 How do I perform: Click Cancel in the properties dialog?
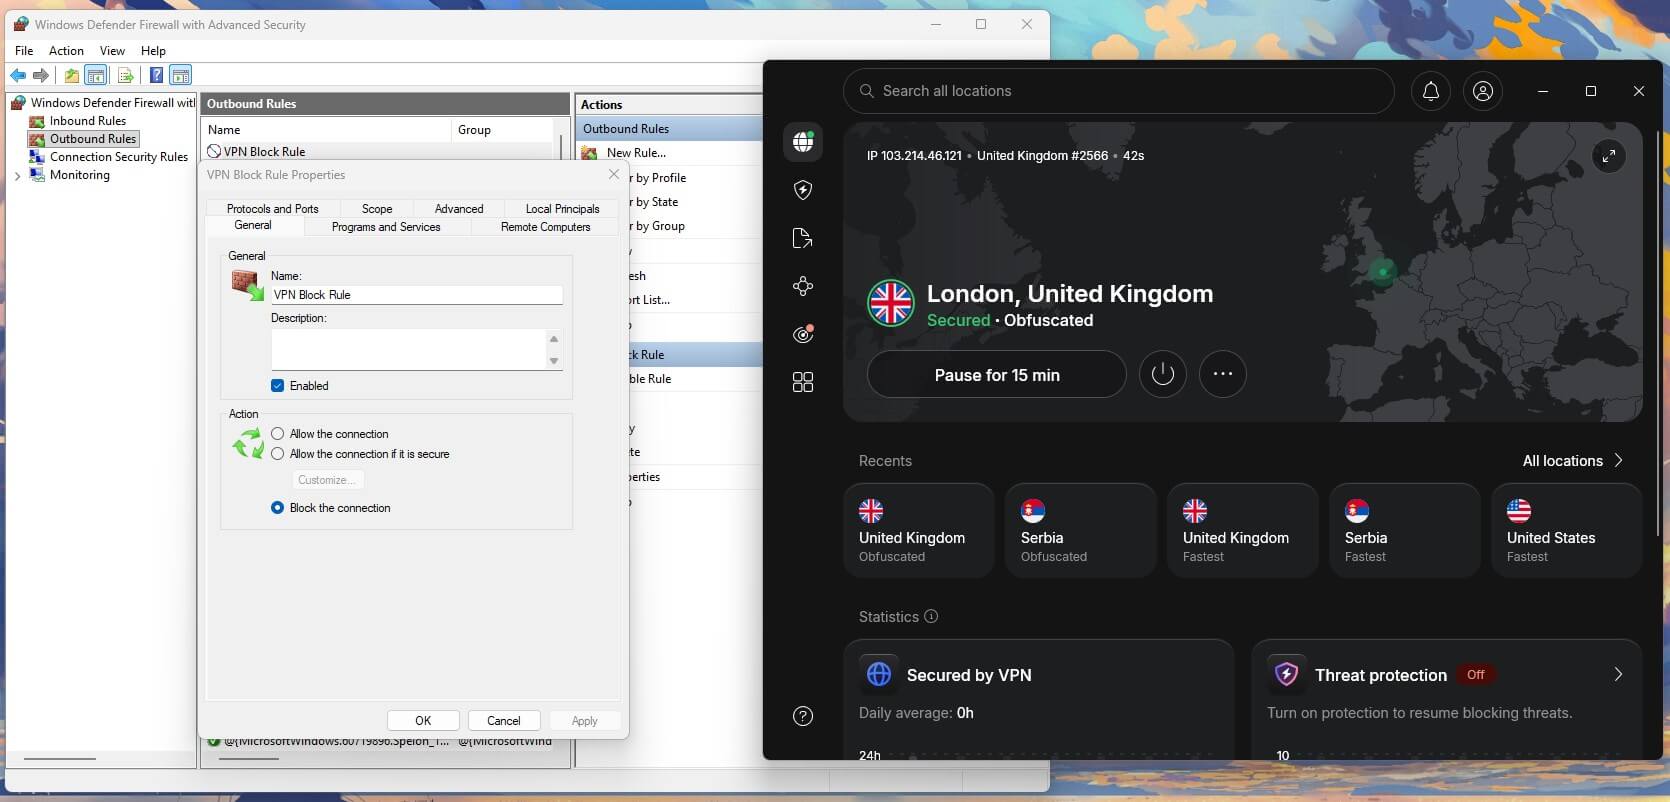point(504,720)
